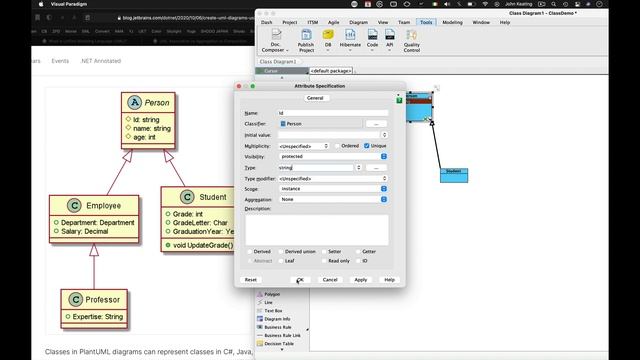Click the Student class shape on canvas
The image size is (640, 360).
(x=454, y=176)
